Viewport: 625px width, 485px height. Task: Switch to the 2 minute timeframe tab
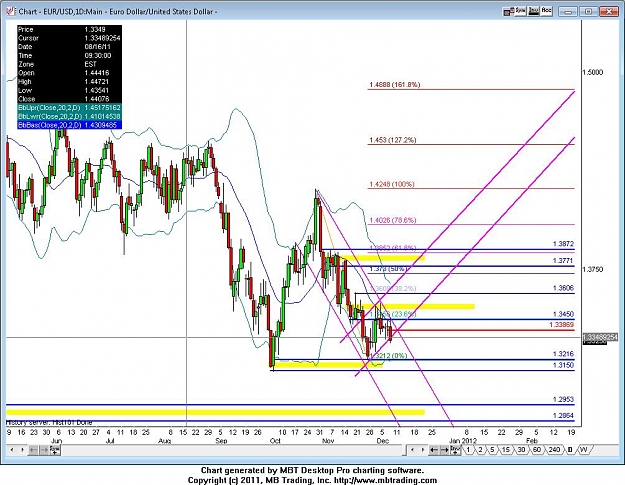pyautogui.click(x=480, y=450)
